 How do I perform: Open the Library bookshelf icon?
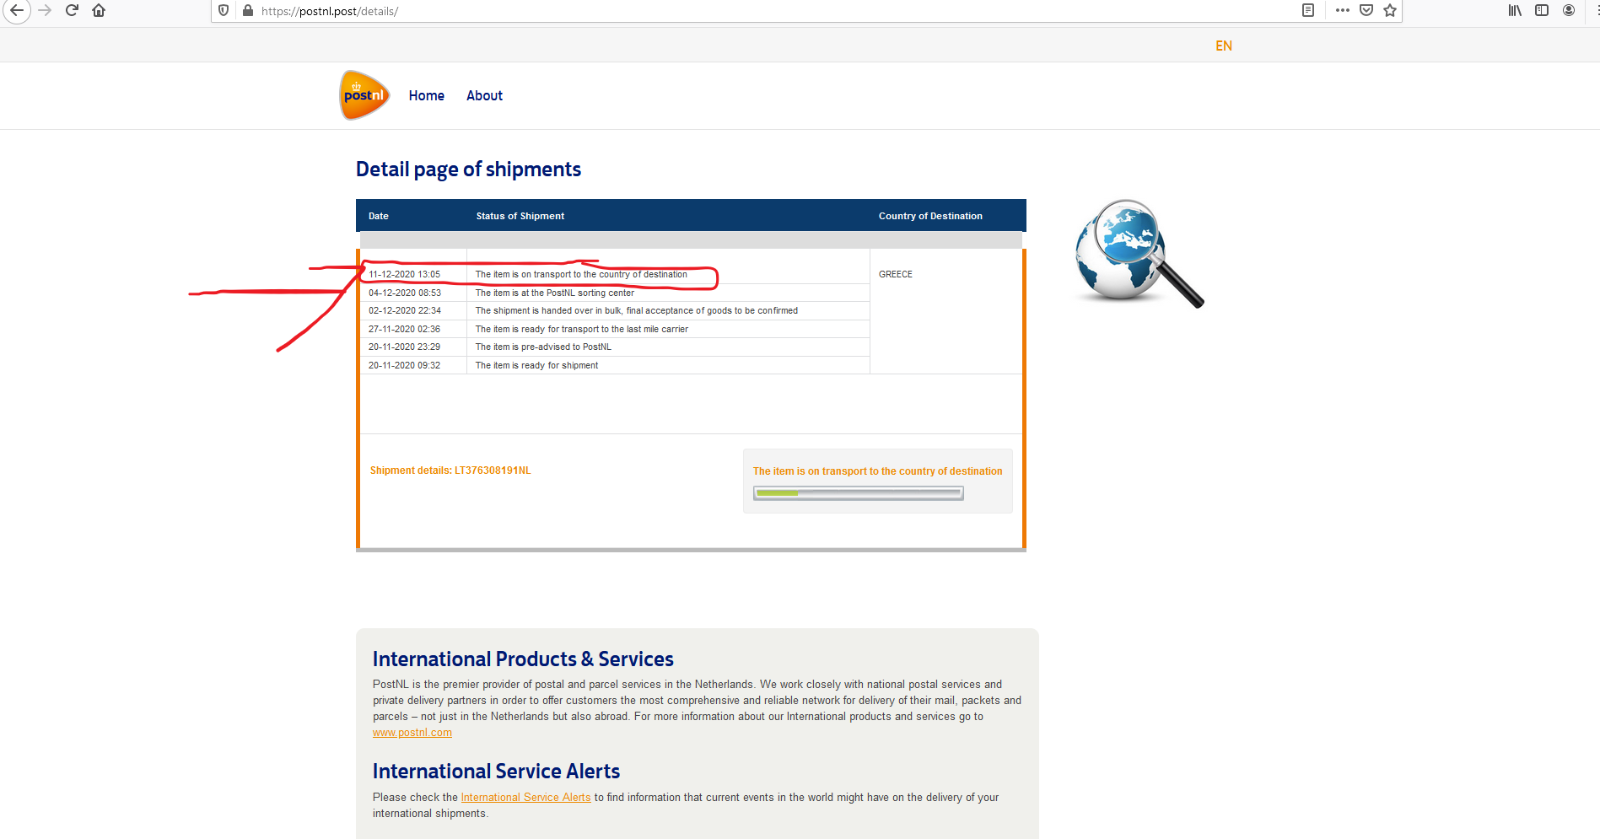click(1515, 10)
